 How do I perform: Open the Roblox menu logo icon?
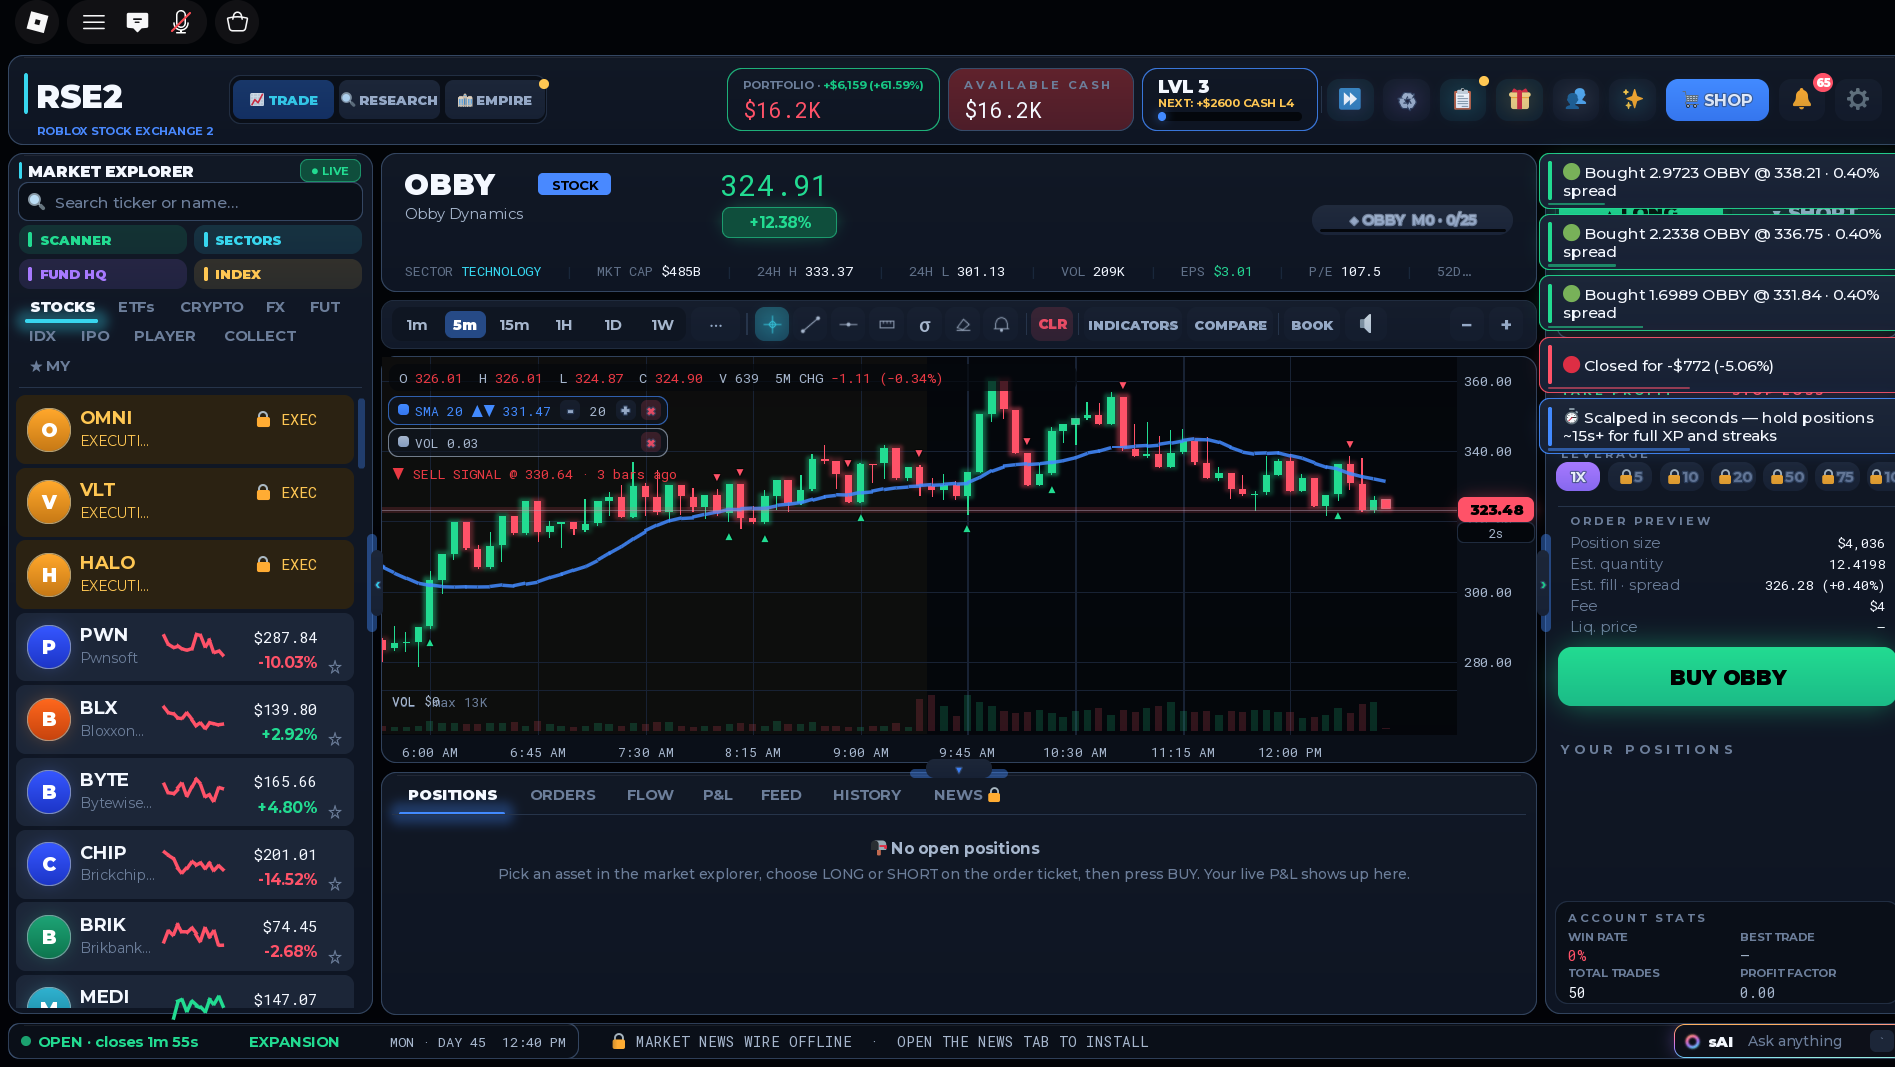tap(37, 22)
